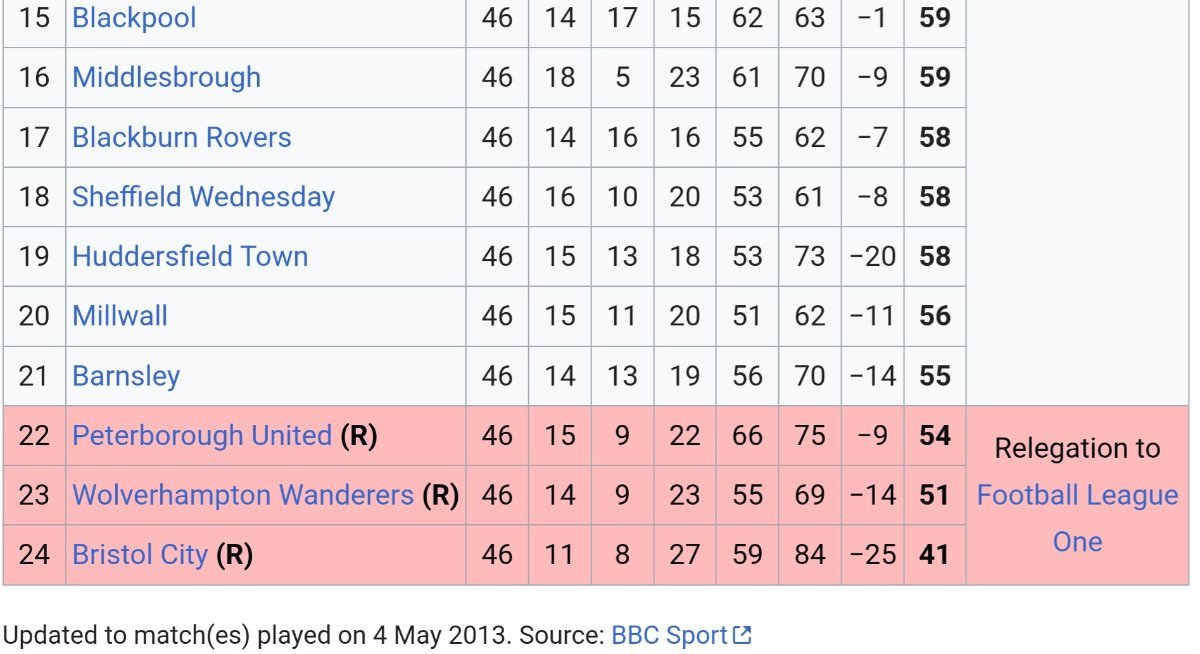Open Sheffield Wednesday team link
The width and height of the screenshot is (1200, 654).
(x=203, y=196)
